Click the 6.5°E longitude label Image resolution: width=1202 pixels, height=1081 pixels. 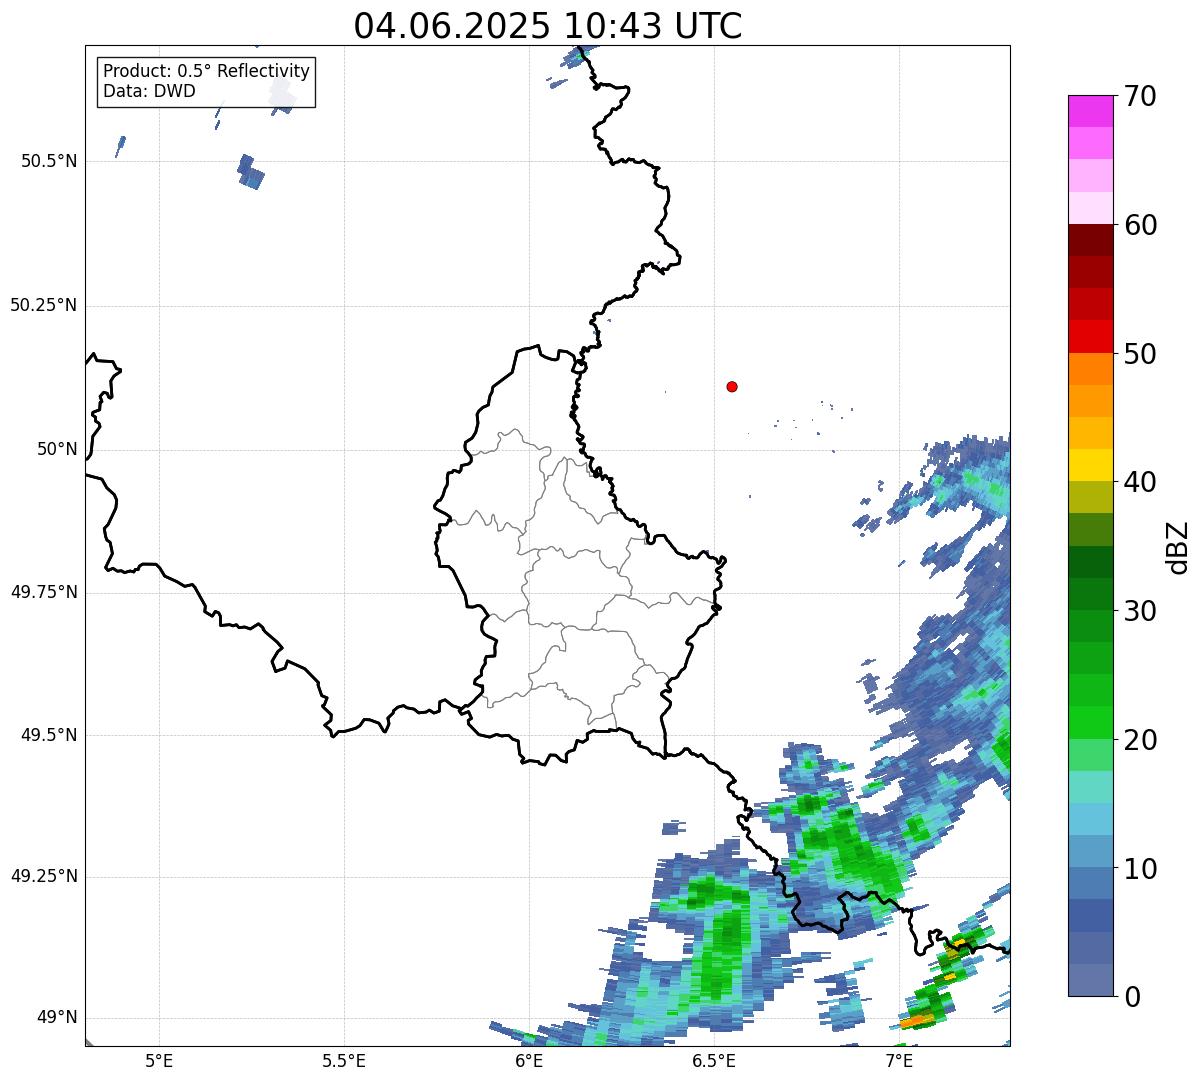[714, 1060]
